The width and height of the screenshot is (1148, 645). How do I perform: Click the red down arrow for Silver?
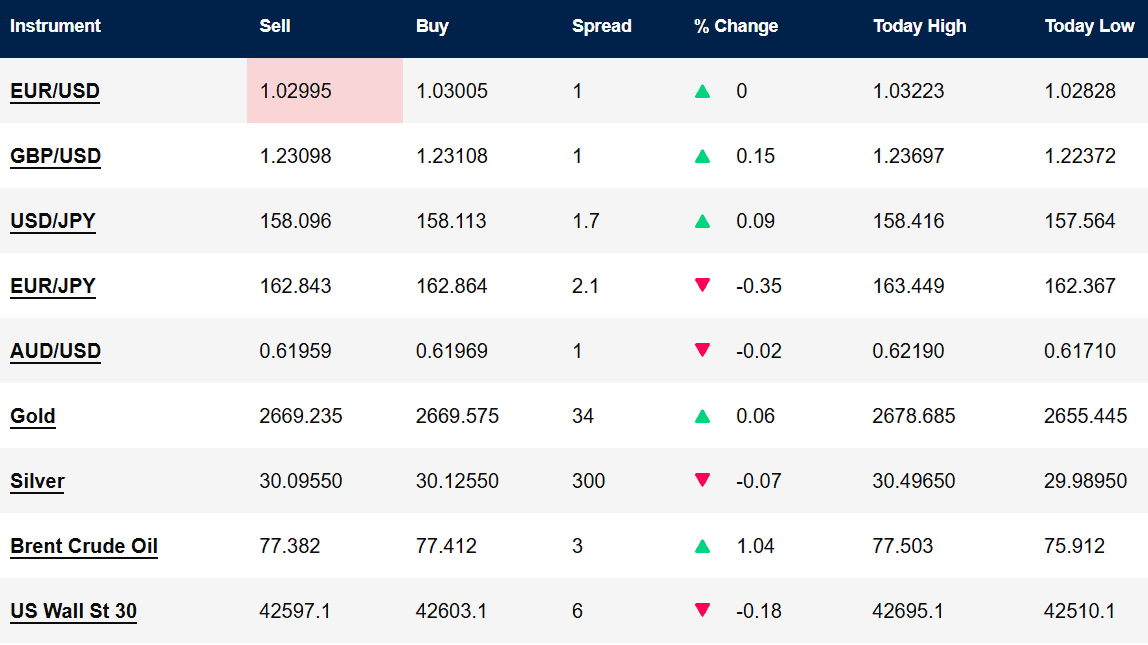coord(702,480)
